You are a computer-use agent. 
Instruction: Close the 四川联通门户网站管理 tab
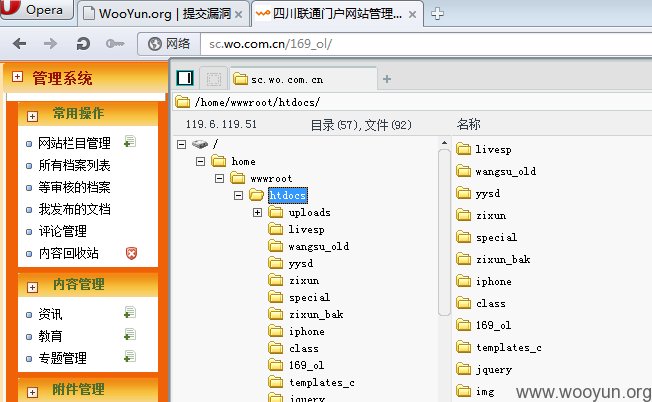point(412,15)
